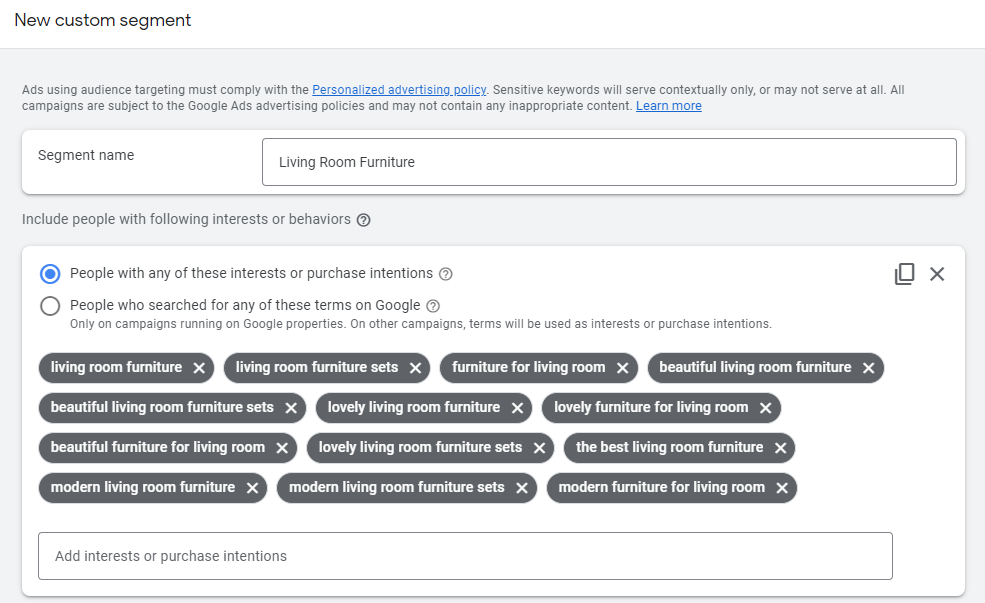This screenshot has height=603, width=985.
Task: Open the Personalized advertising policy link
Action: click(x=399, y=90)
